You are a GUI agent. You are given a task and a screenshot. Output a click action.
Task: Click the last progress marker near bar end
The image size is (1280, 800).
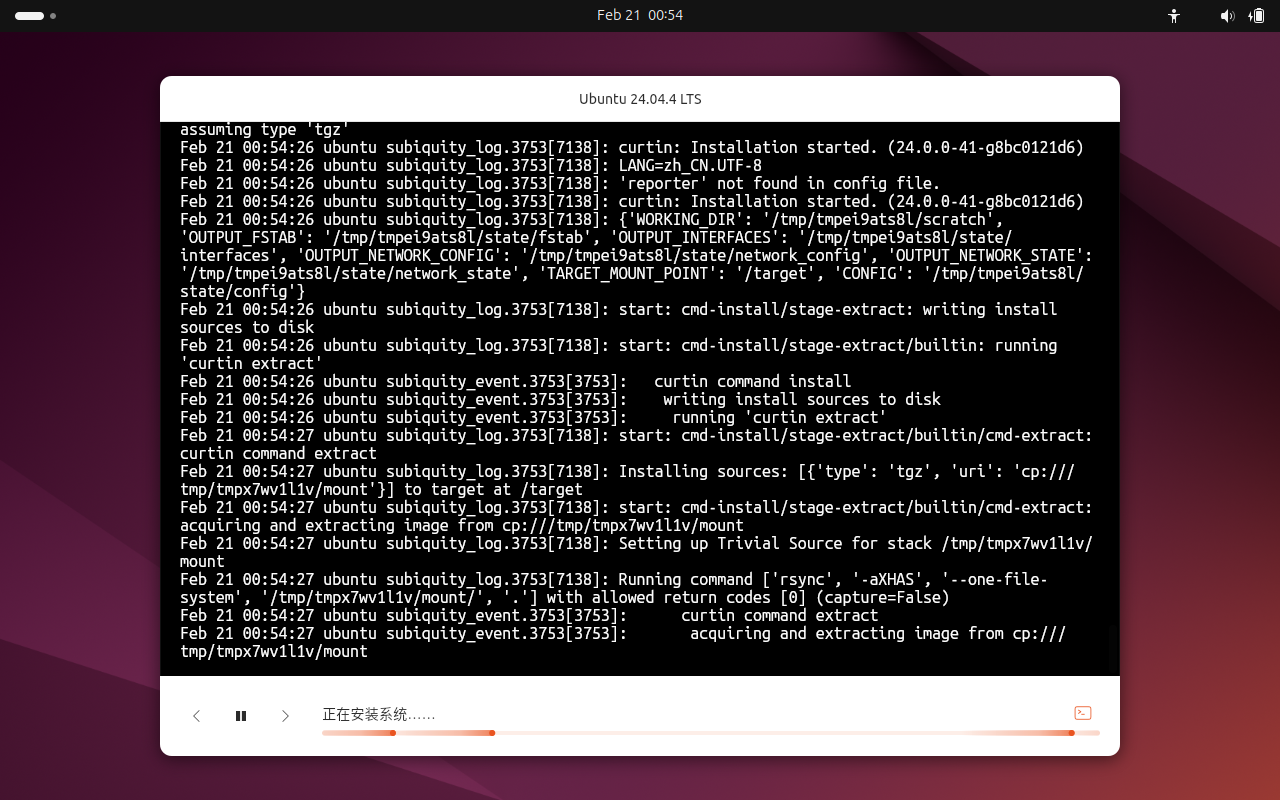tap(1071, 733)
